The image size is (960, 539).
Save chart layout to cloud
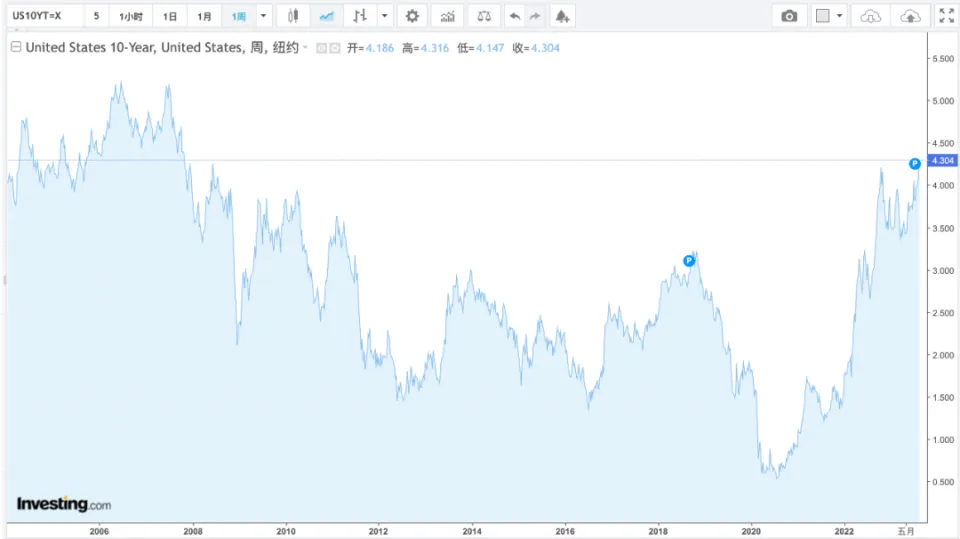910,16
